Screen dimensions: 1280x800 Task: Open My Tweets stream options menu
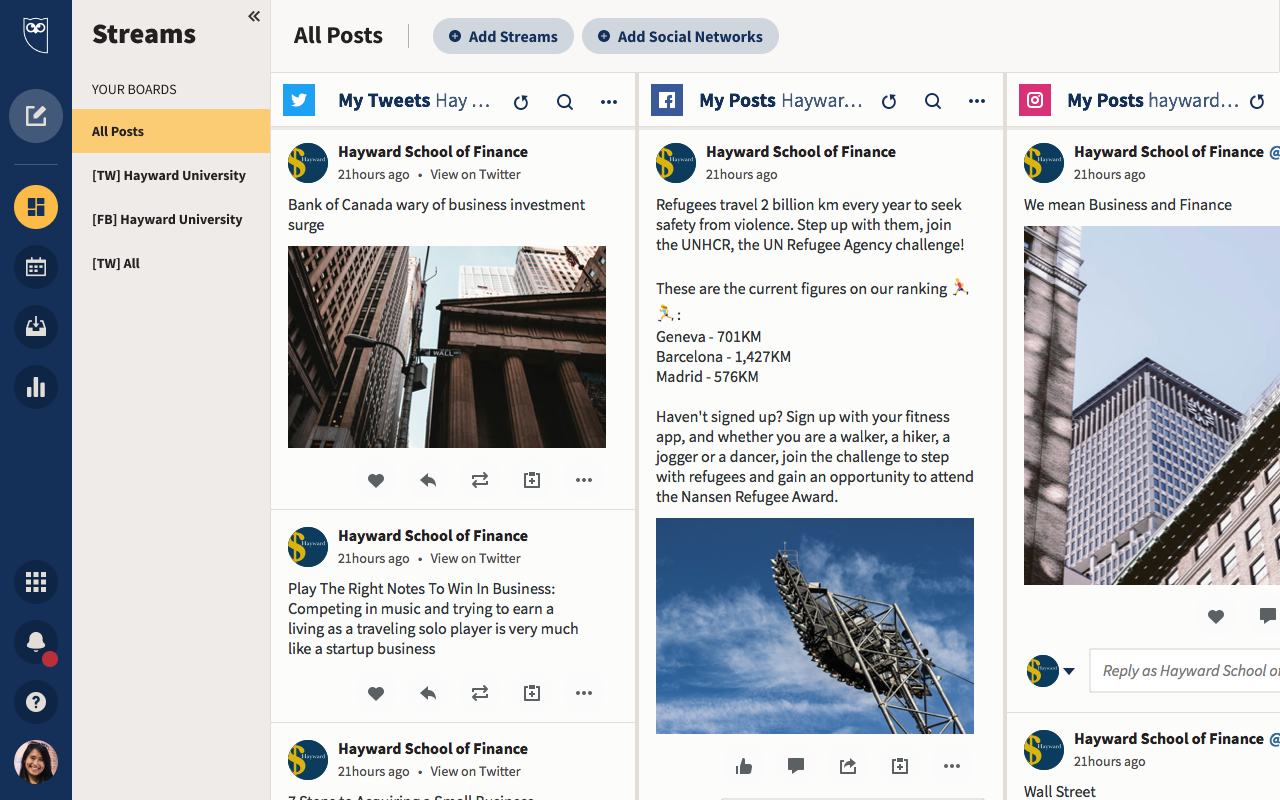(609, 101)
